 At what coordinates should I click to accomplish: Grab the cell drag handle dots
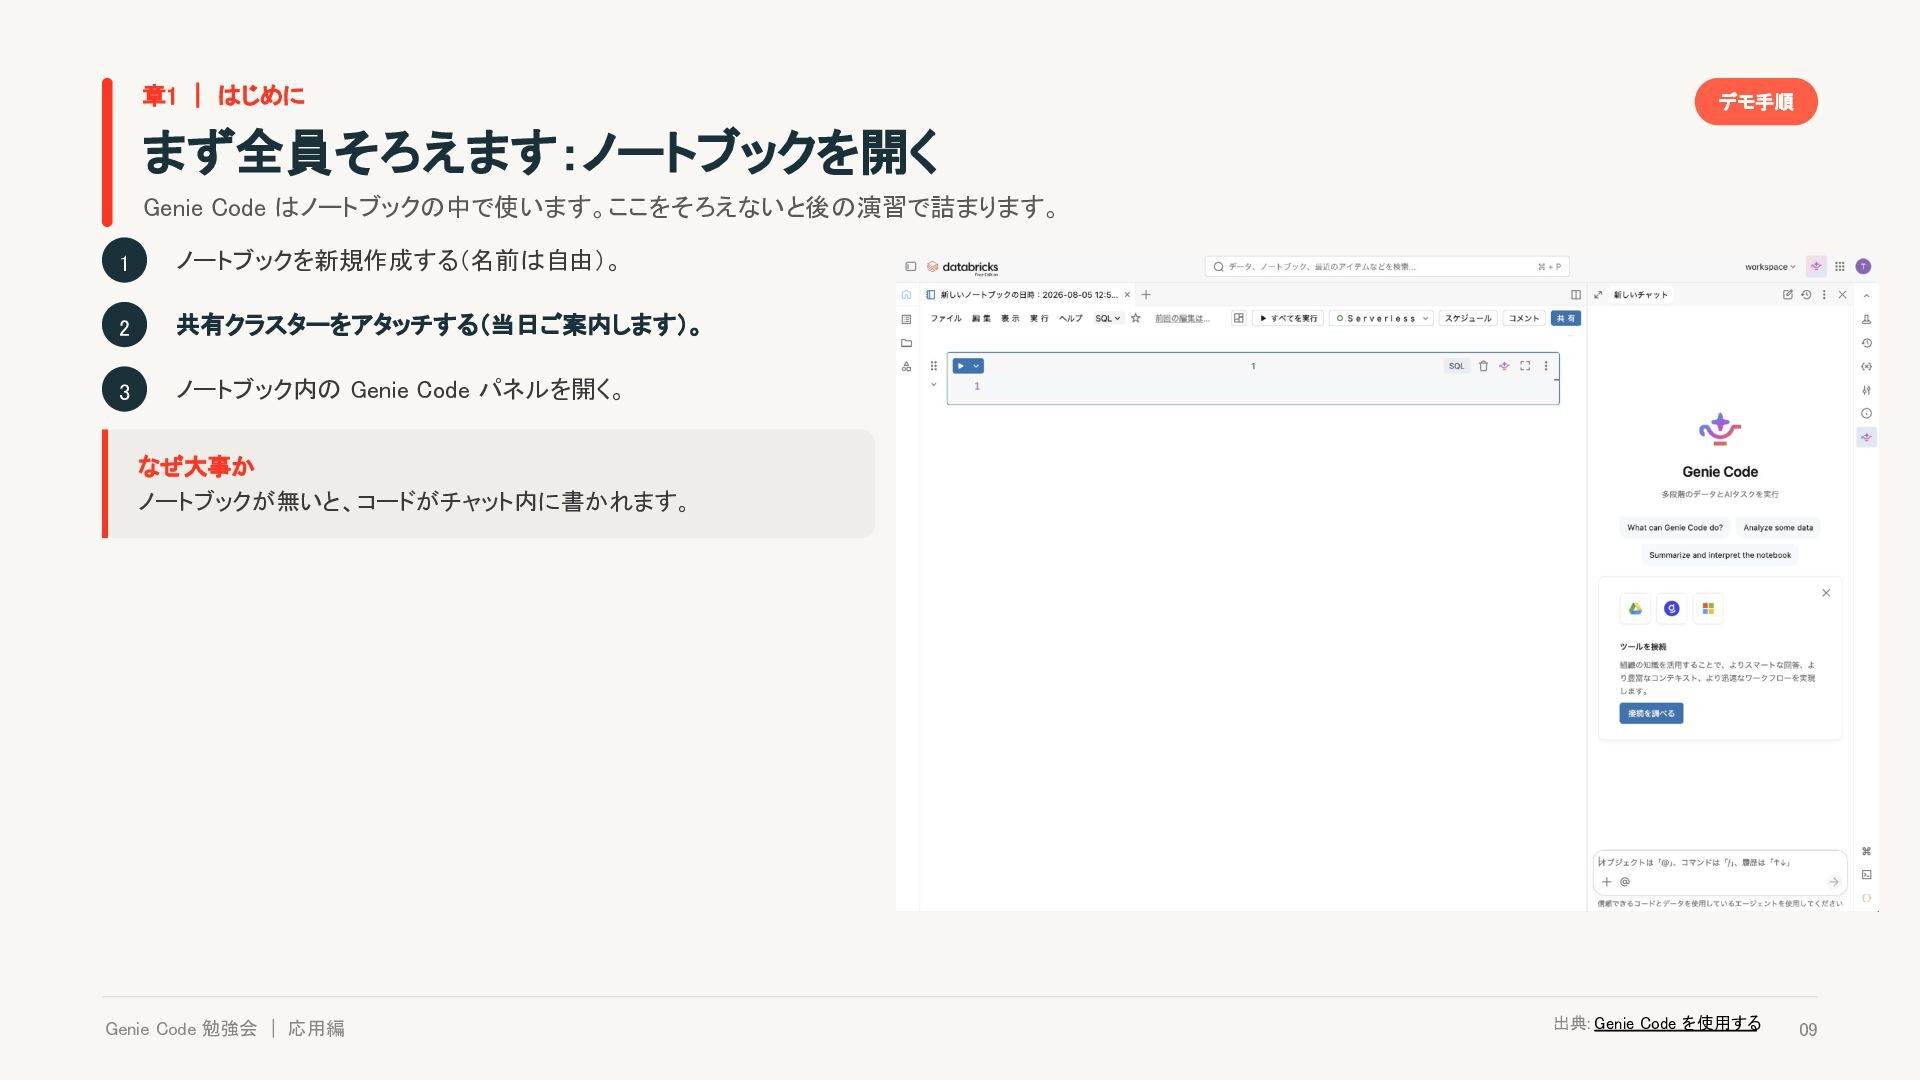point(934,366)
